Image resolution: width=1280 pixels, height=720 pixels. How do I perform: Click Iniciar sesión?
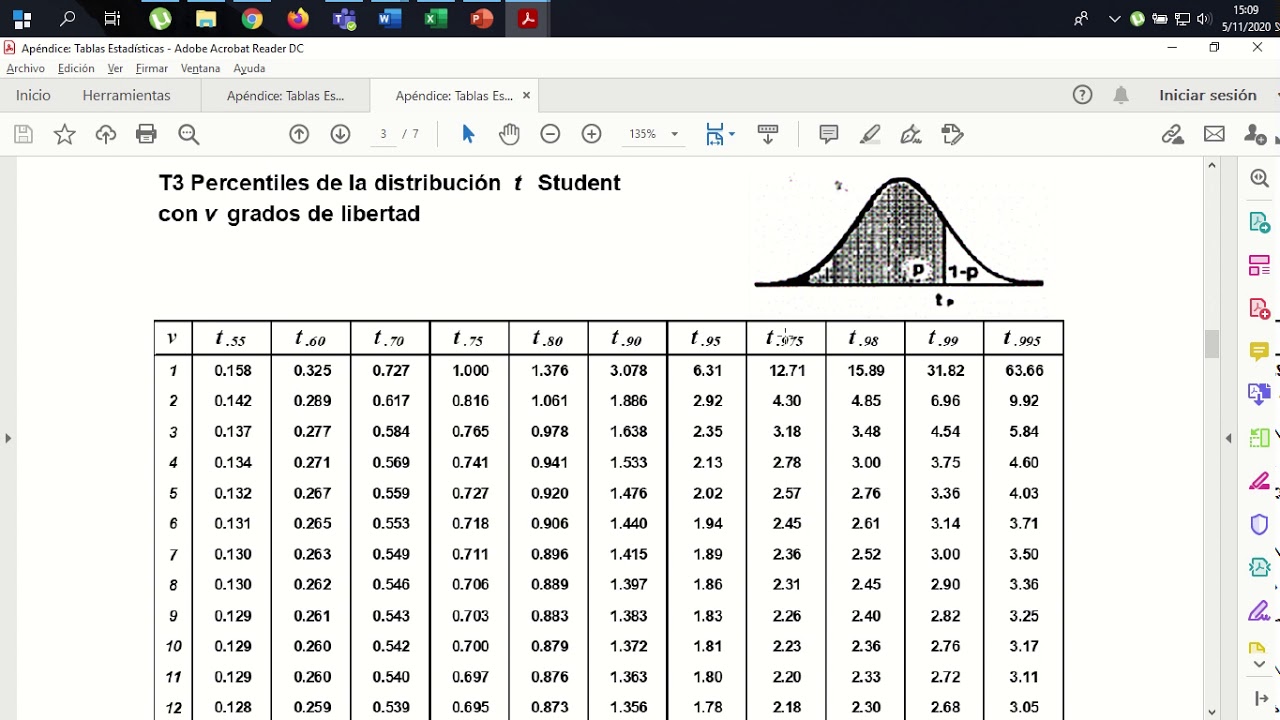tap(1208, 95)
